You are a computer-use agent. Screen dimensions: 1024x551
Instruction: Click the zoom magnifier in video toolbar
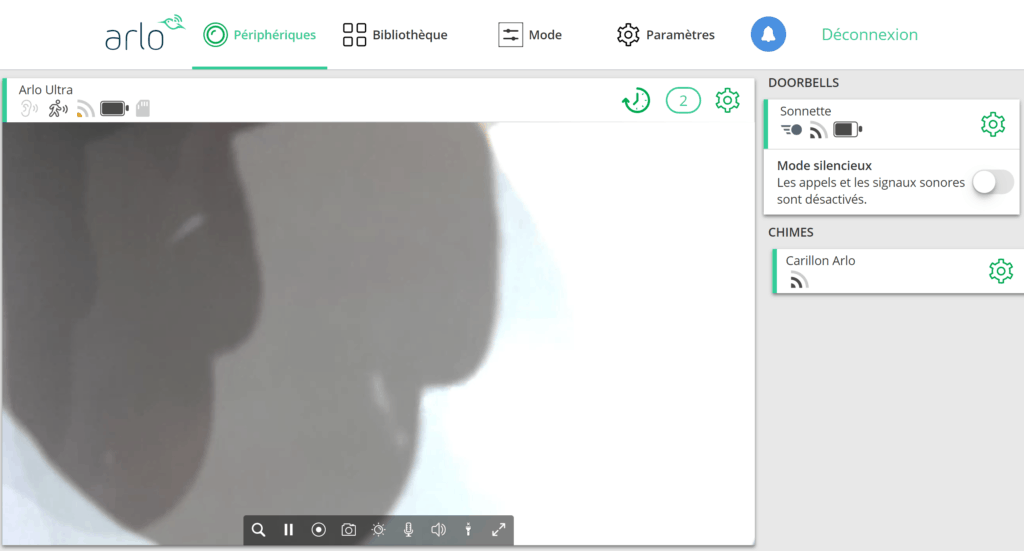click(259, 530)
